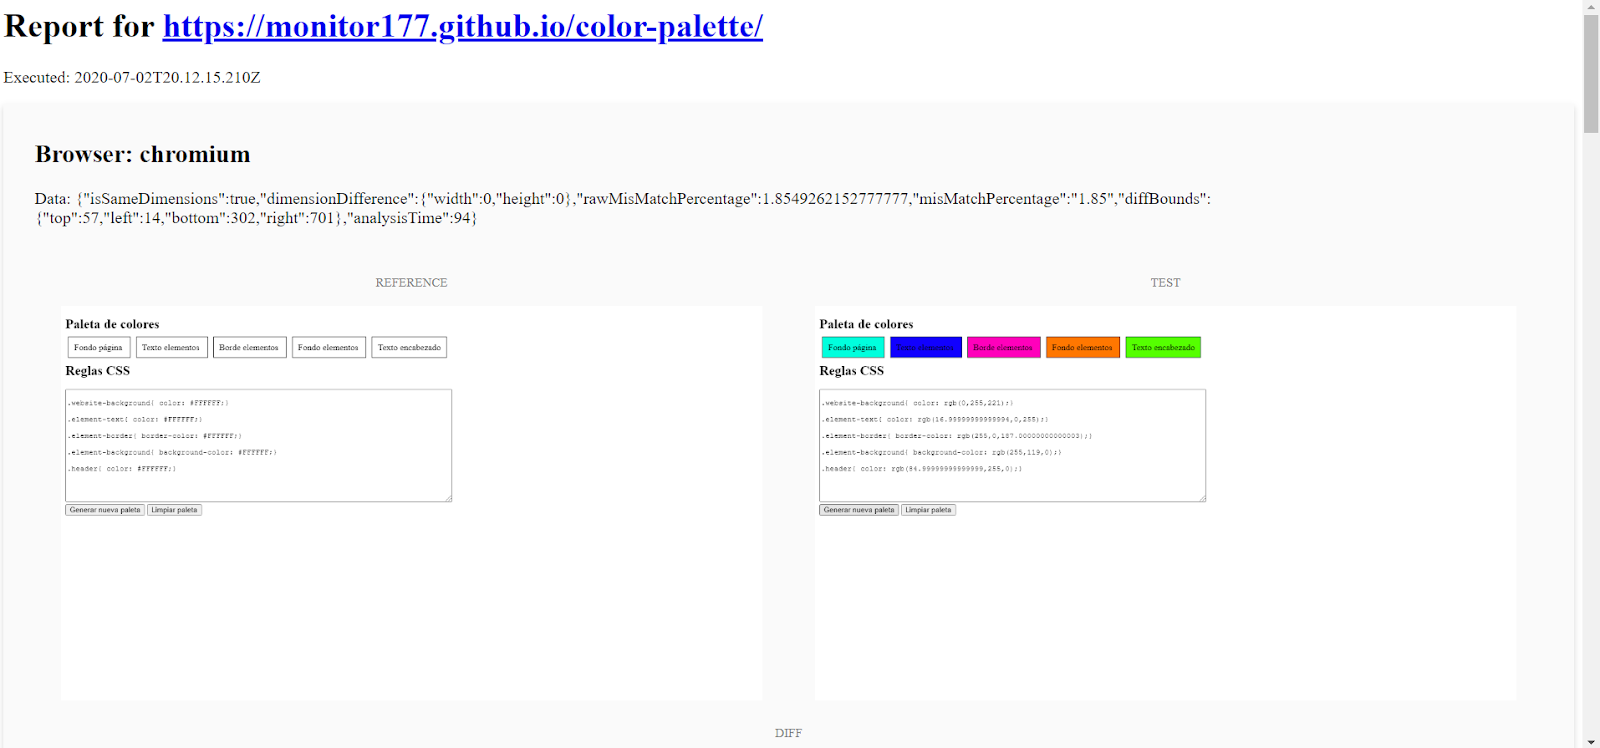Image resolution: width=1600 pixels, height=748 pixels.
Task: Click '.element-text{ color: #FFFFFF;}' line
Action: pyautogui.click(x=135, y=419)
